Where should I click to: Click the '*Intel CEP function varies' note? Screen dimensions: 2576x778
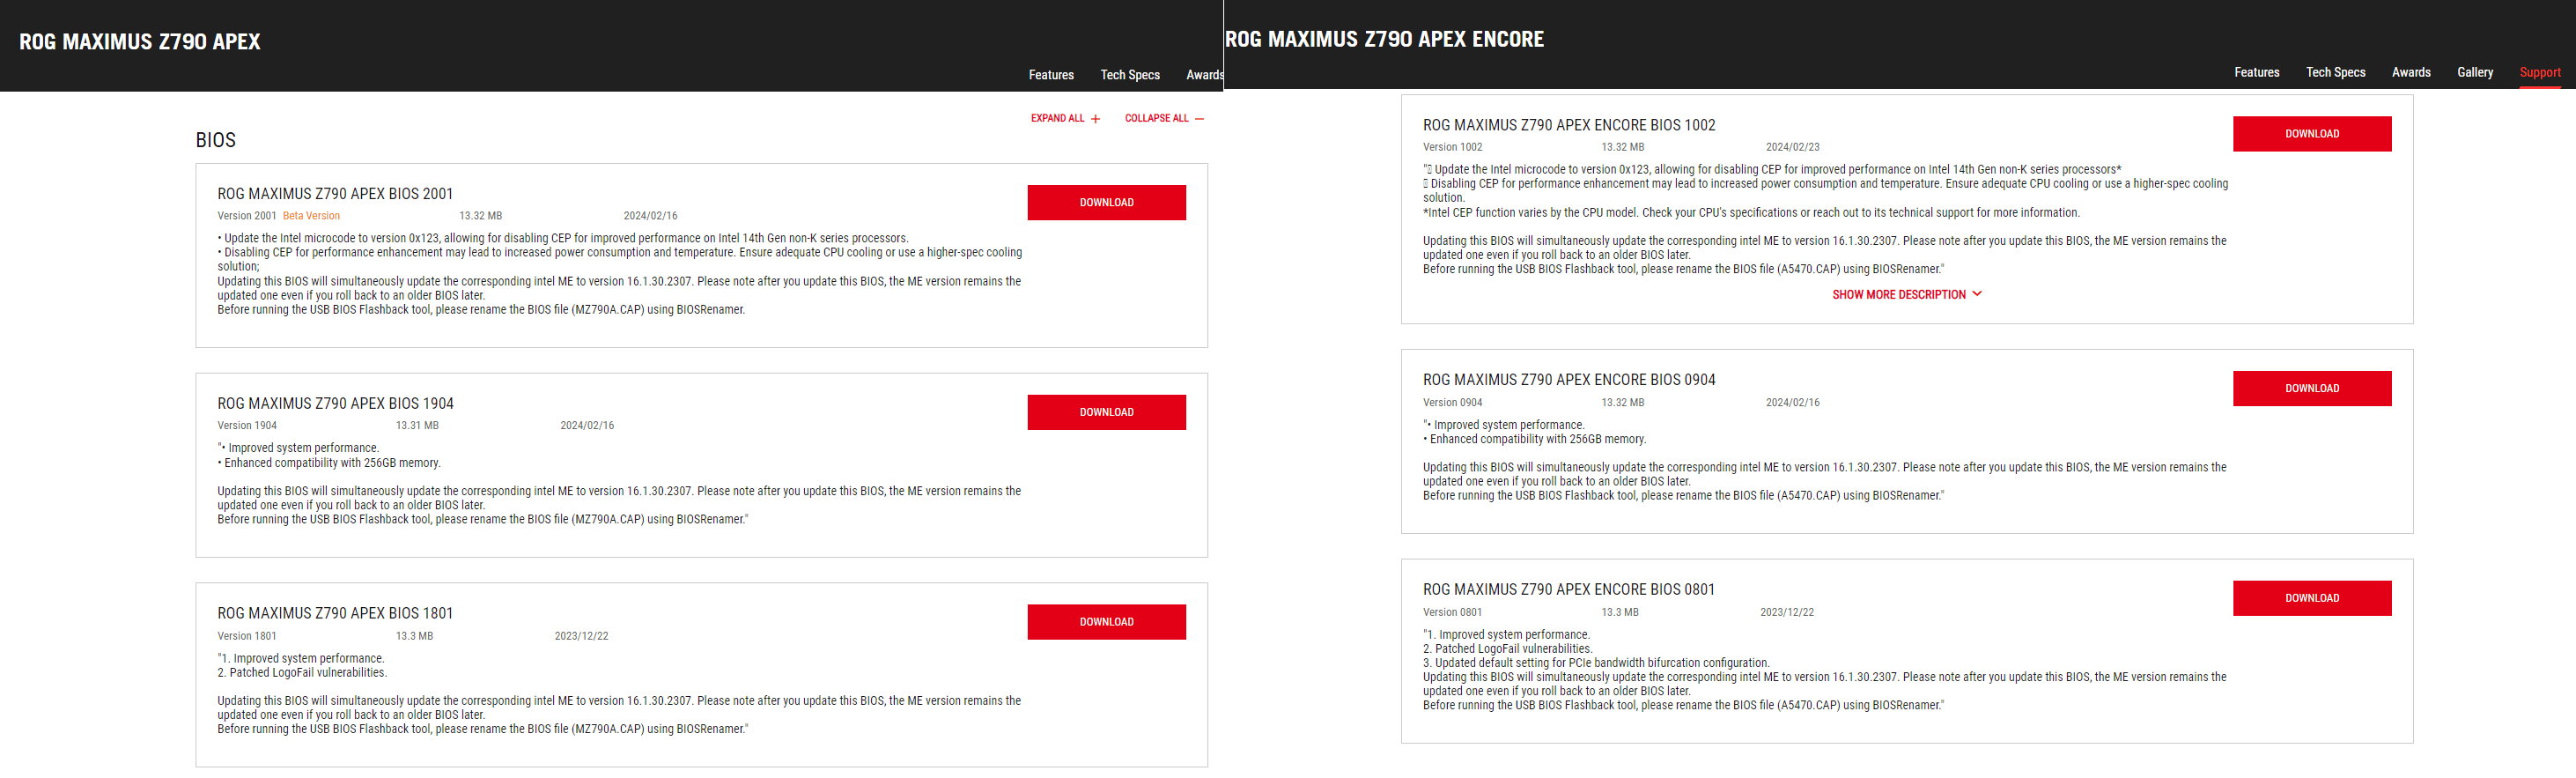point(1751,213)
